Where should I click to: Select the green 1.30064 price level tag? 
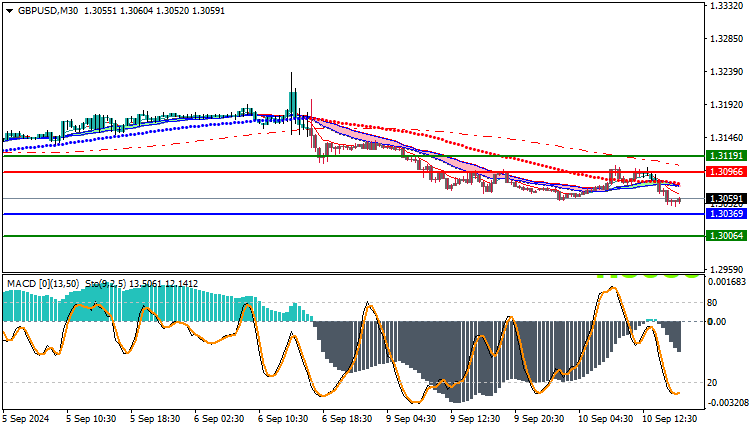[726, 236]
